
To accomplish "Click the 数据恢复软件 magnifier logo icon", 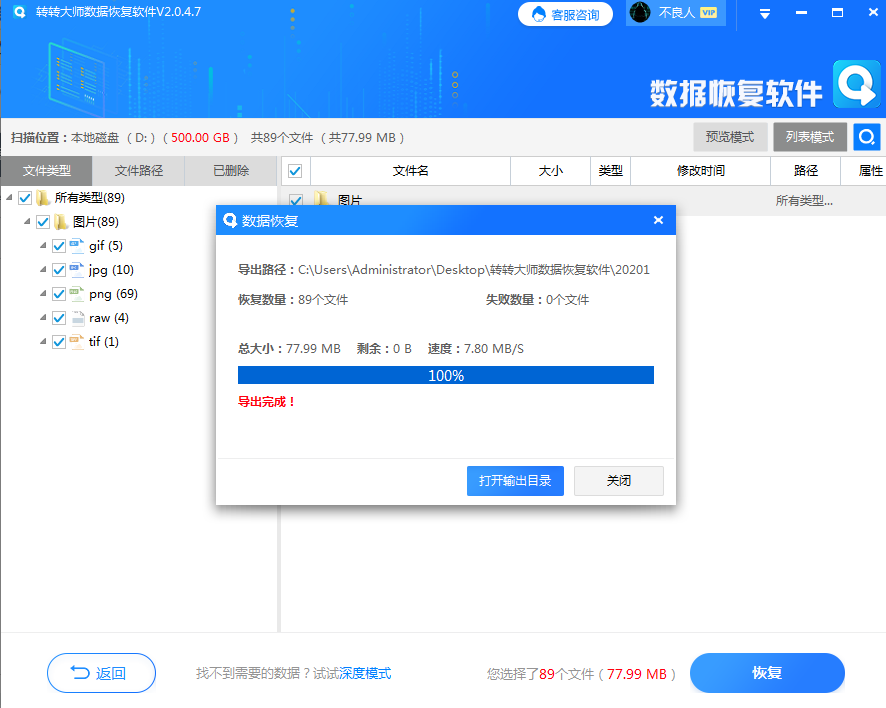I will (x=857, y=86).
